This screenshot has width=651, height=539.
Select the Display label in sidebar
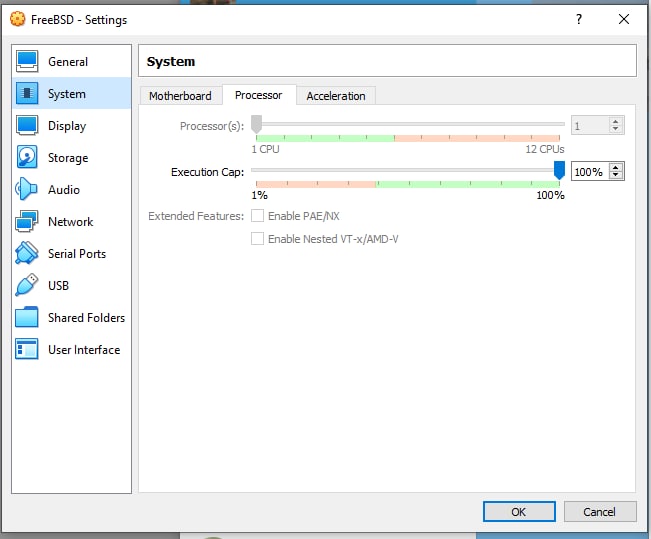pos(67,126)
